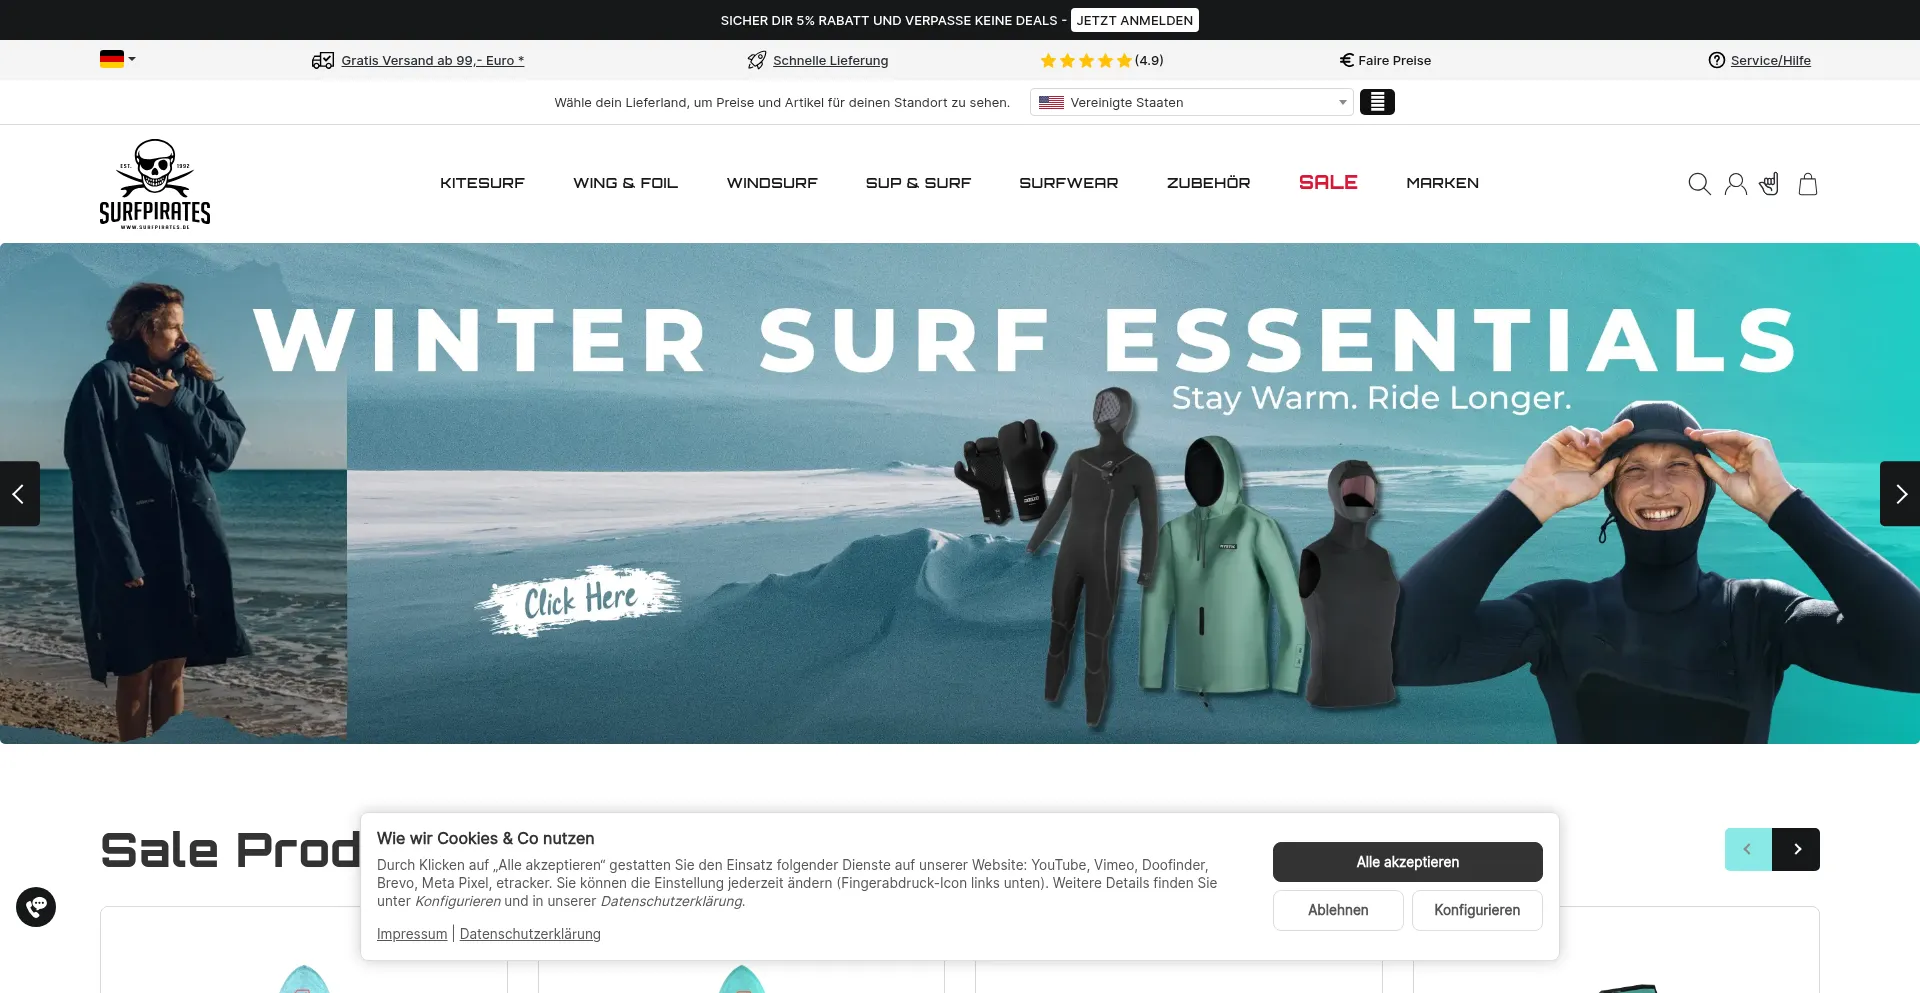Open the shopping bag cart icon

point(1808,184)
